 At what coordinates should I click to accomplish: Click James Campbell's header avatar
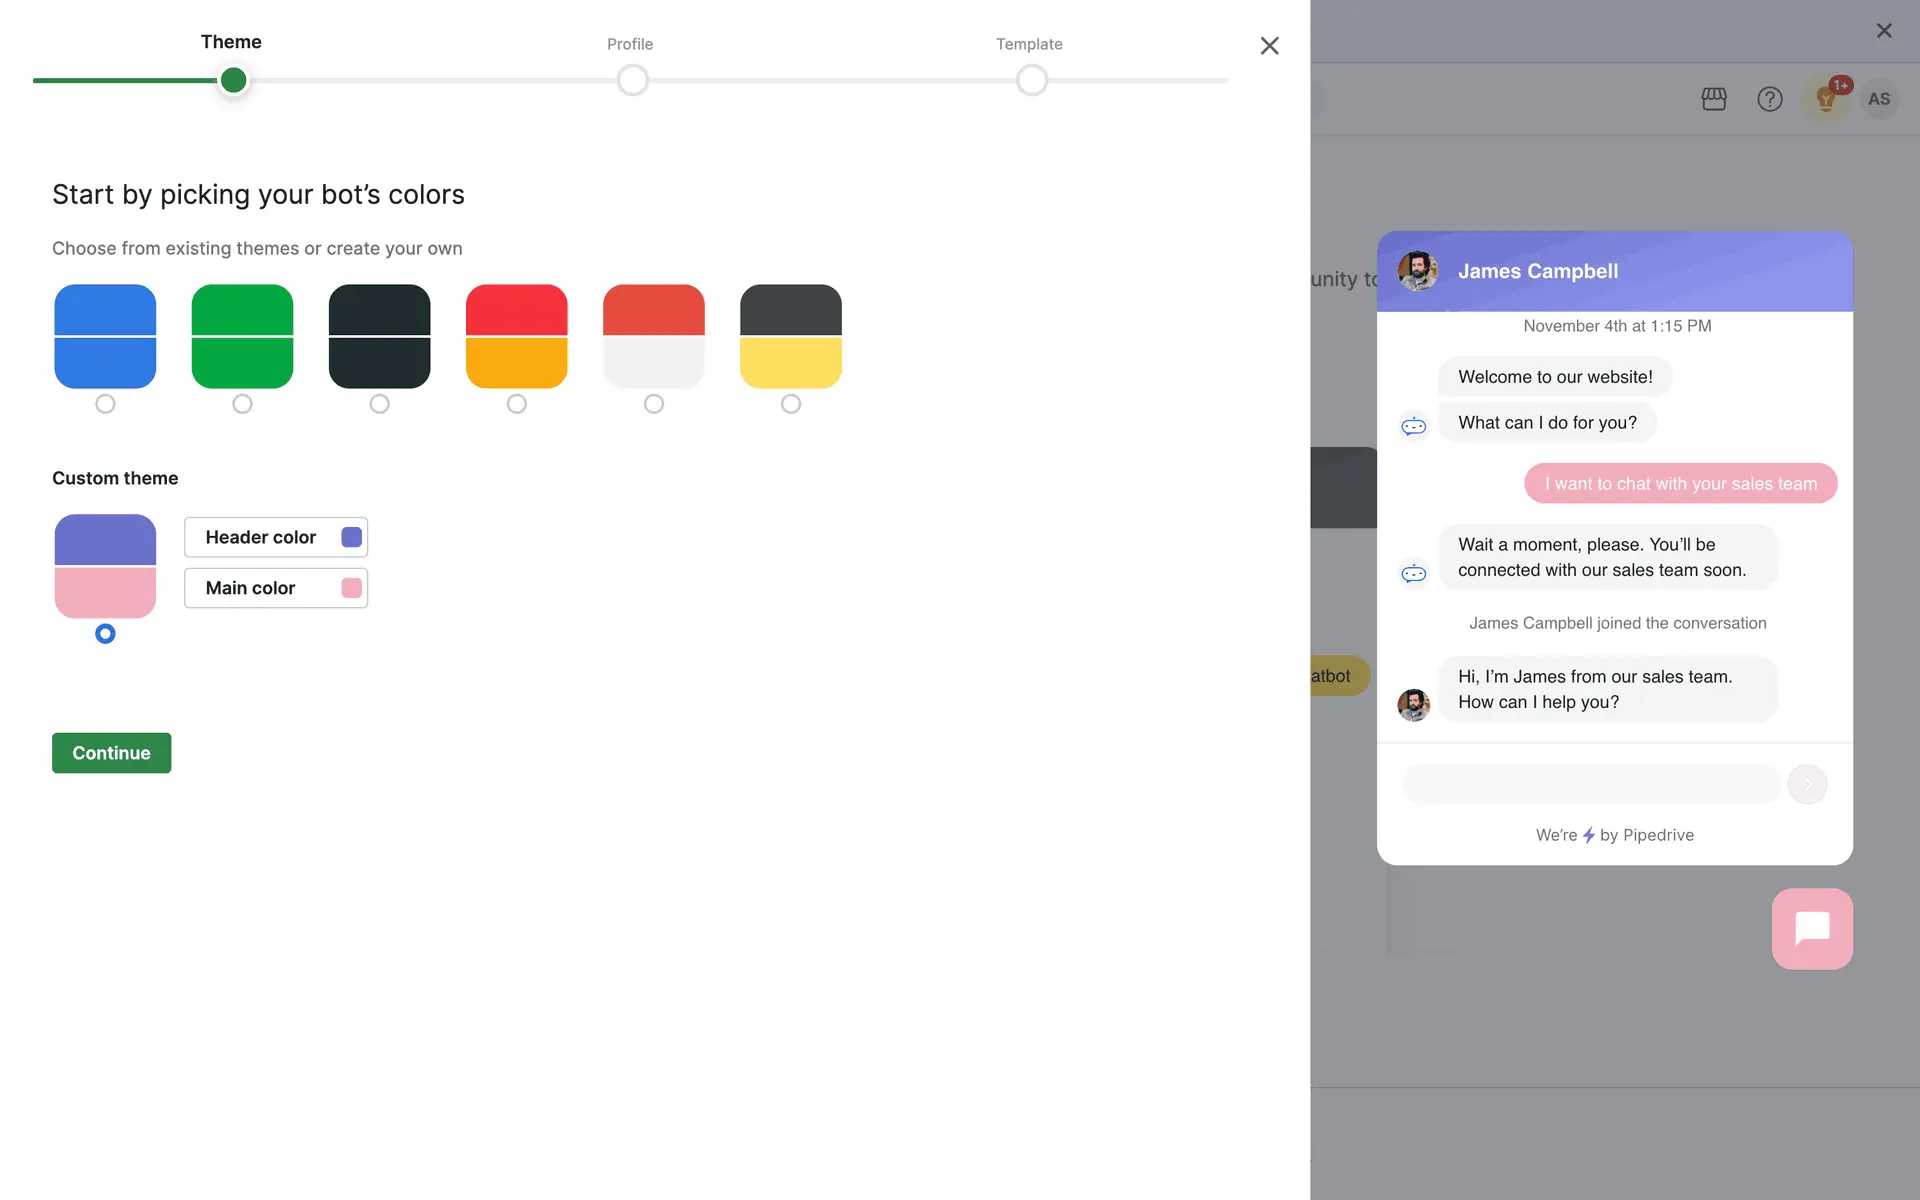tap(1417, 271)
